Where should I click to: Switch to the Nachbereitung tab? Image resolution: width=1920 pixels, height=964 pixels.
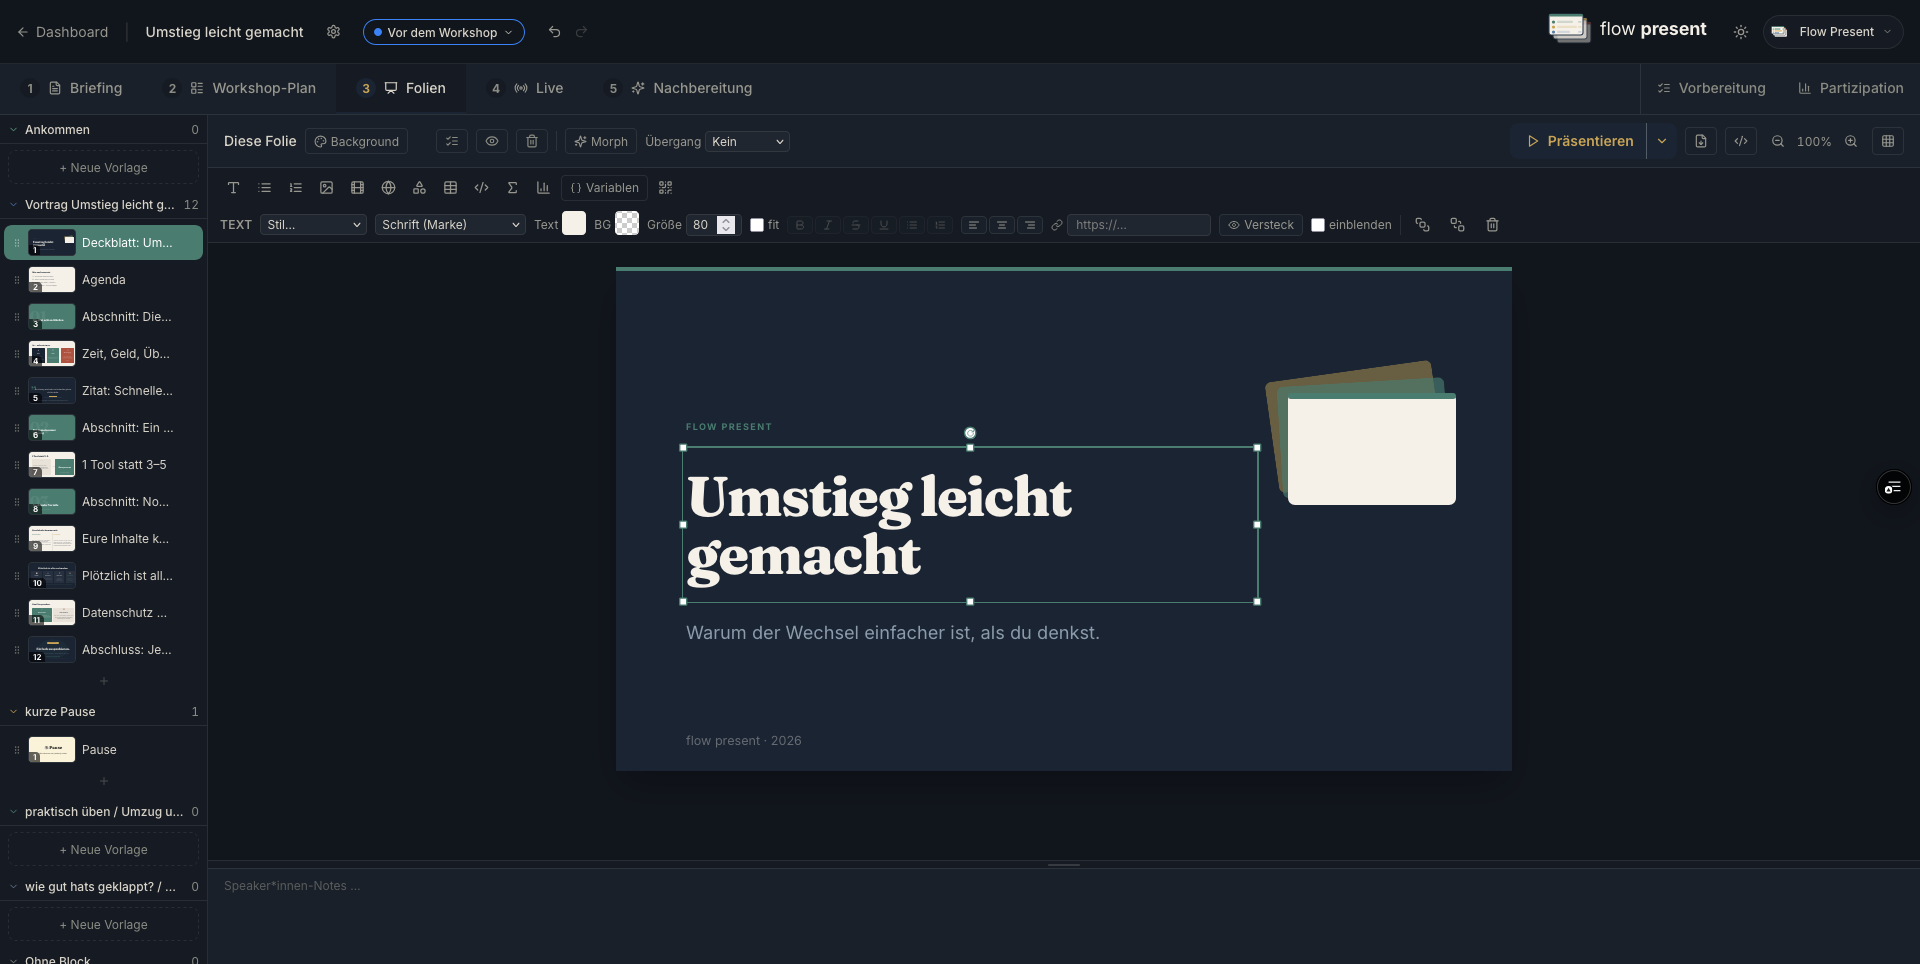(x=680, y=88)
